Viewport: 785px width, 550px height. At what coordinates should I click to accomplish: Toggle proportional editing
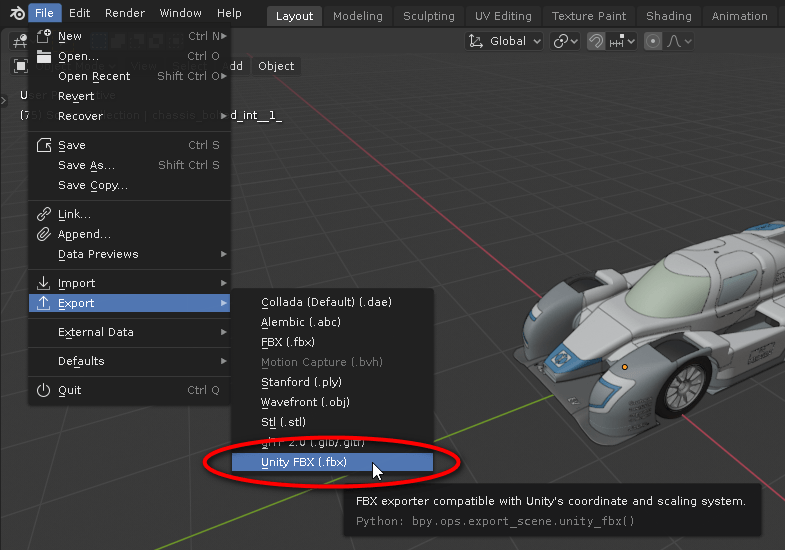[x=652, y=41]
